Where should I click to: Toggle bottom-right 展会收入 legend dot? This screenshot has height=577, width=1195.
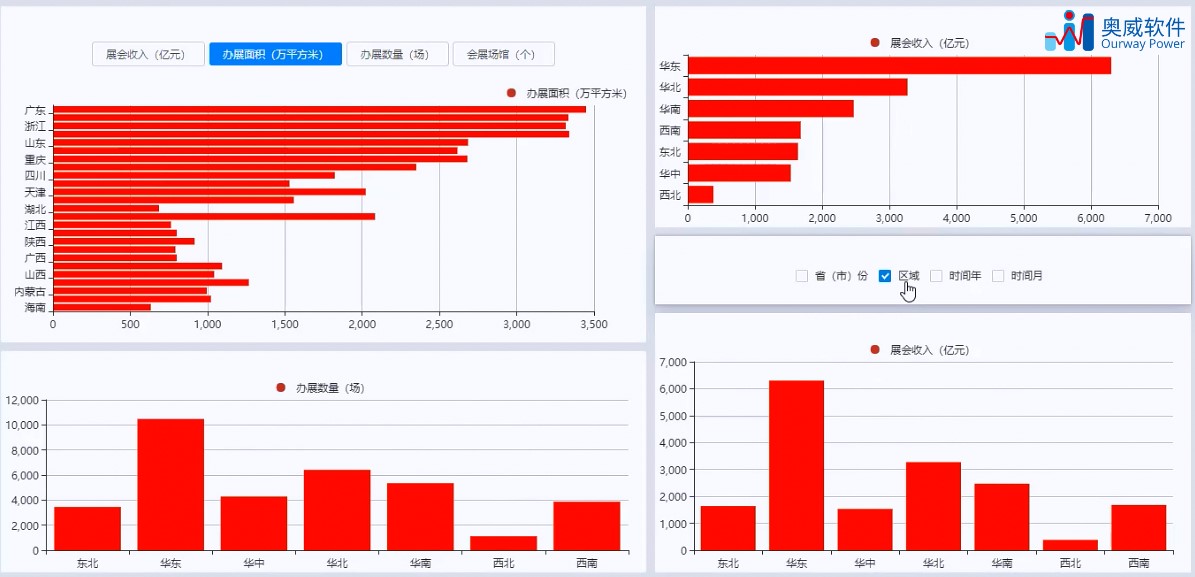tap(875, 350)
